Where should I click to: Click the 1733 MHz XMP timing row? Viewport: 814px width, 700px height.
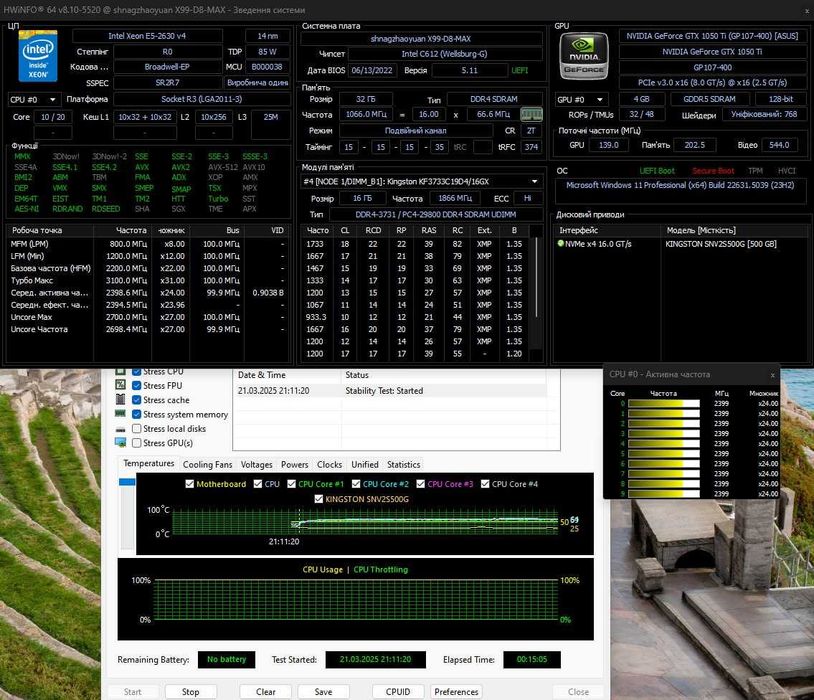coord(416,244)
